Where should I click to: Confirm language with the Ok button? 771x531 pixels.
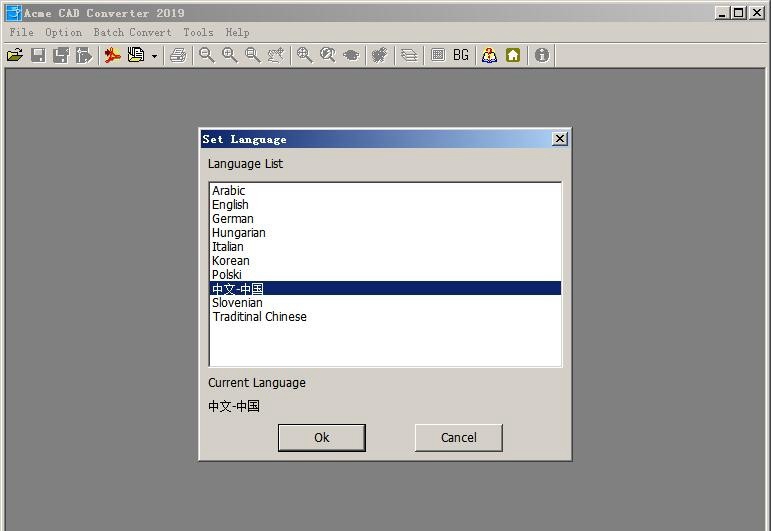[322, 438]
